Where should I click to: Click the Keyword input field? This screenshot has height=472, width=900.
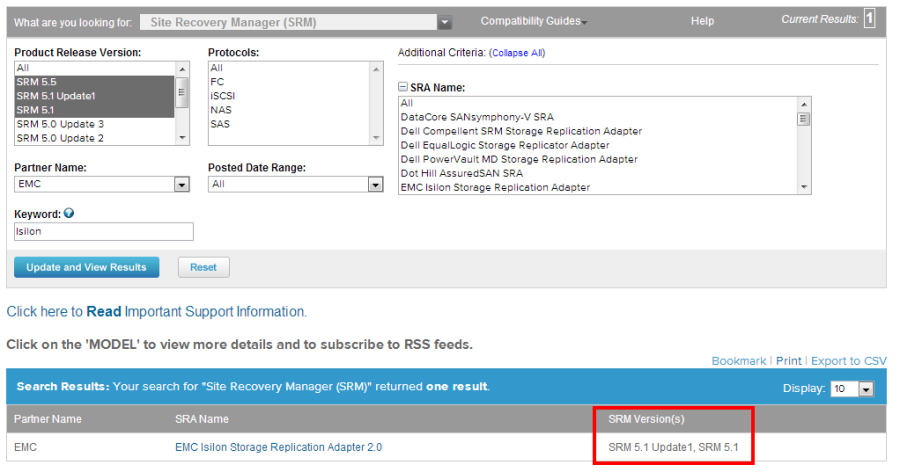pos(103,231)
